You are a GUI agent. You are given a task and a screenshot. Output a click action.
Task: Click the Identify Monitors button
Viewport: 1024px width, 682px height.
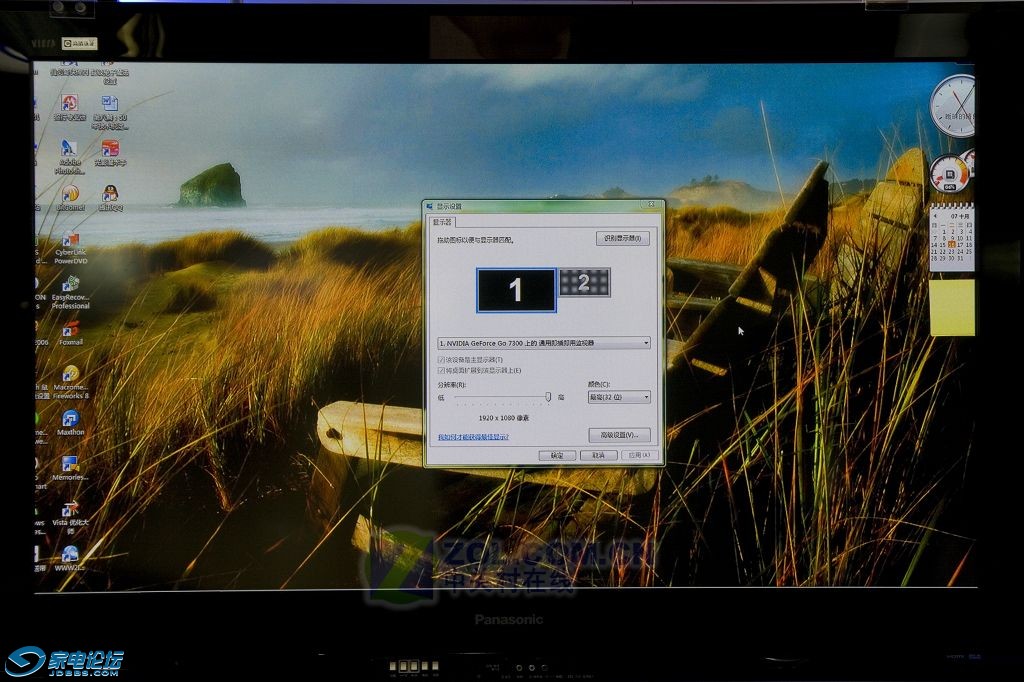(623, 239)
